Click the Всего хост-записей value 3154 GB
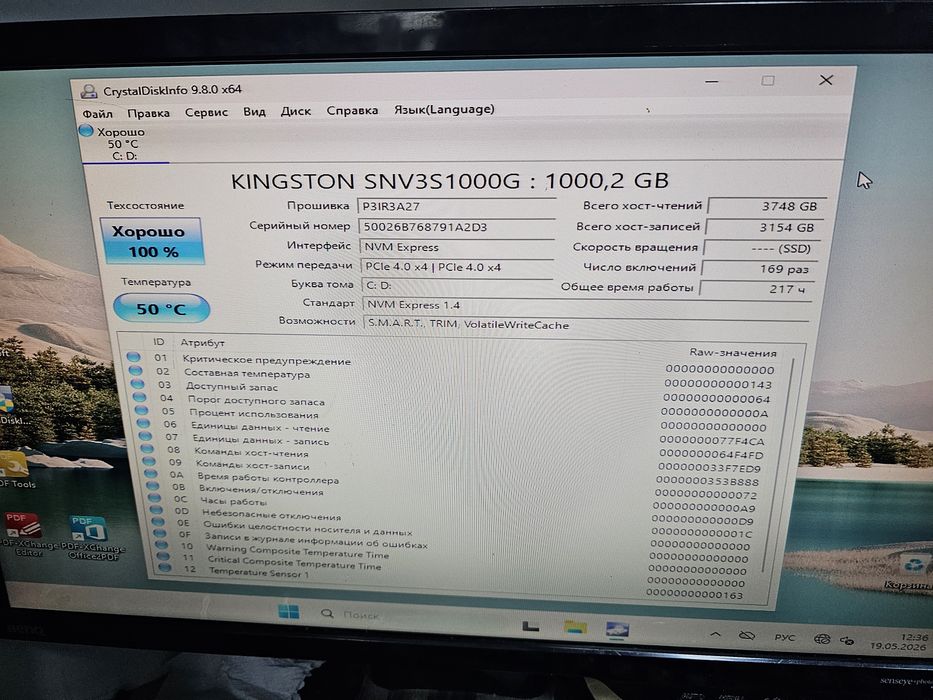 click(764, 227)
